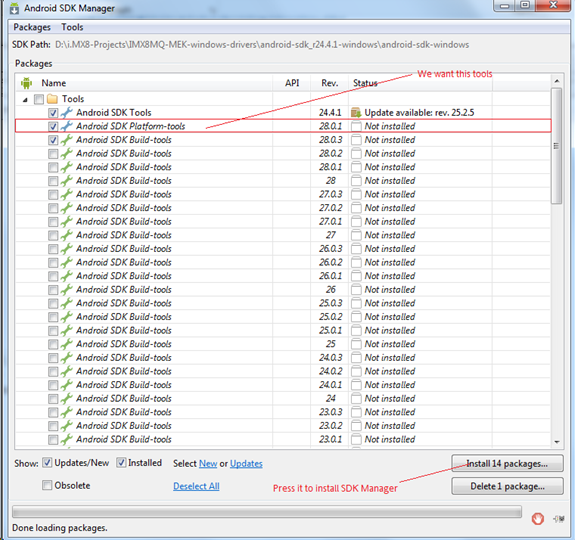Click the loading progress bar
Image resolution: width=575 pixels, height=540 pixels.
pos(267,511)
